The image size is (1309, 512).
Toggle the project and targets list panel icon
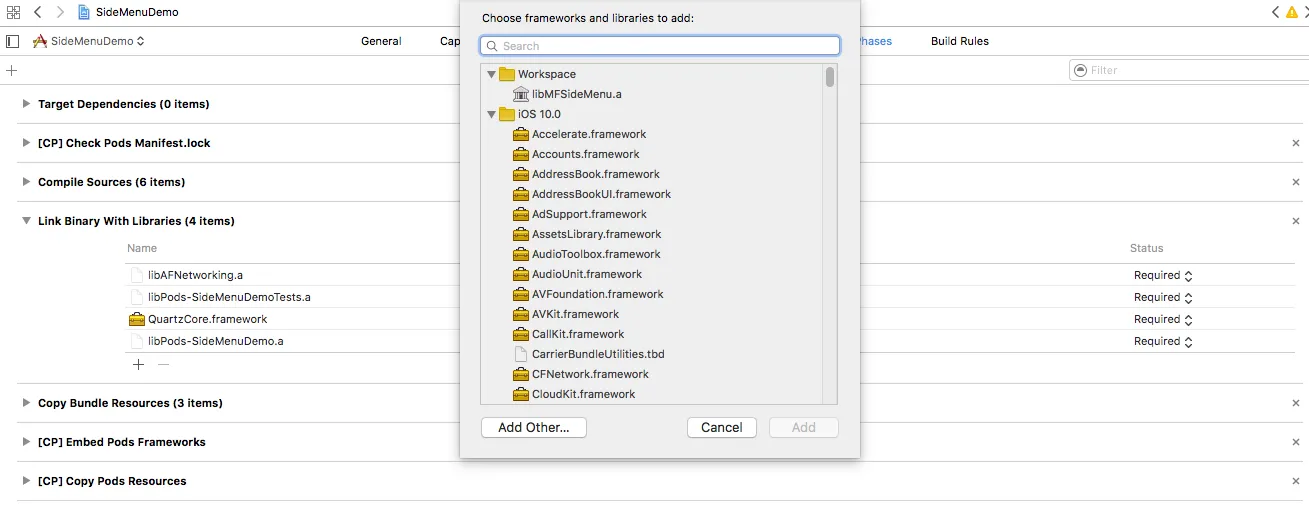click(12, 41)
